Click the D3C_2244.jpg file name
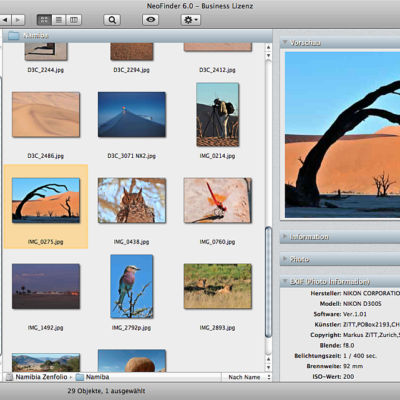The image size is (400, 400). [x=46, y=70]
